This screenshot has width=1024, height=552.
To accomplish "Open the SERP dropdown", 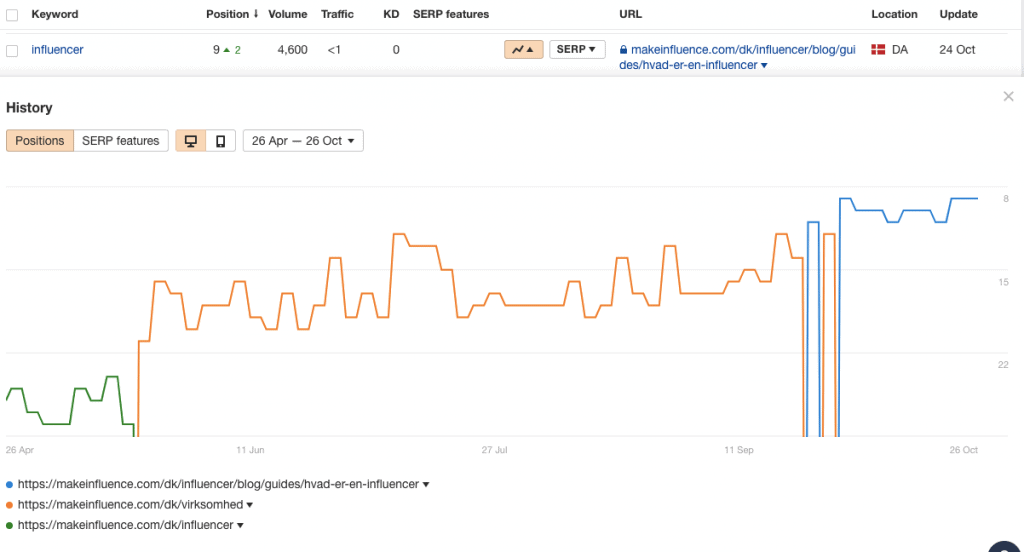I will [x=577, y=50].
